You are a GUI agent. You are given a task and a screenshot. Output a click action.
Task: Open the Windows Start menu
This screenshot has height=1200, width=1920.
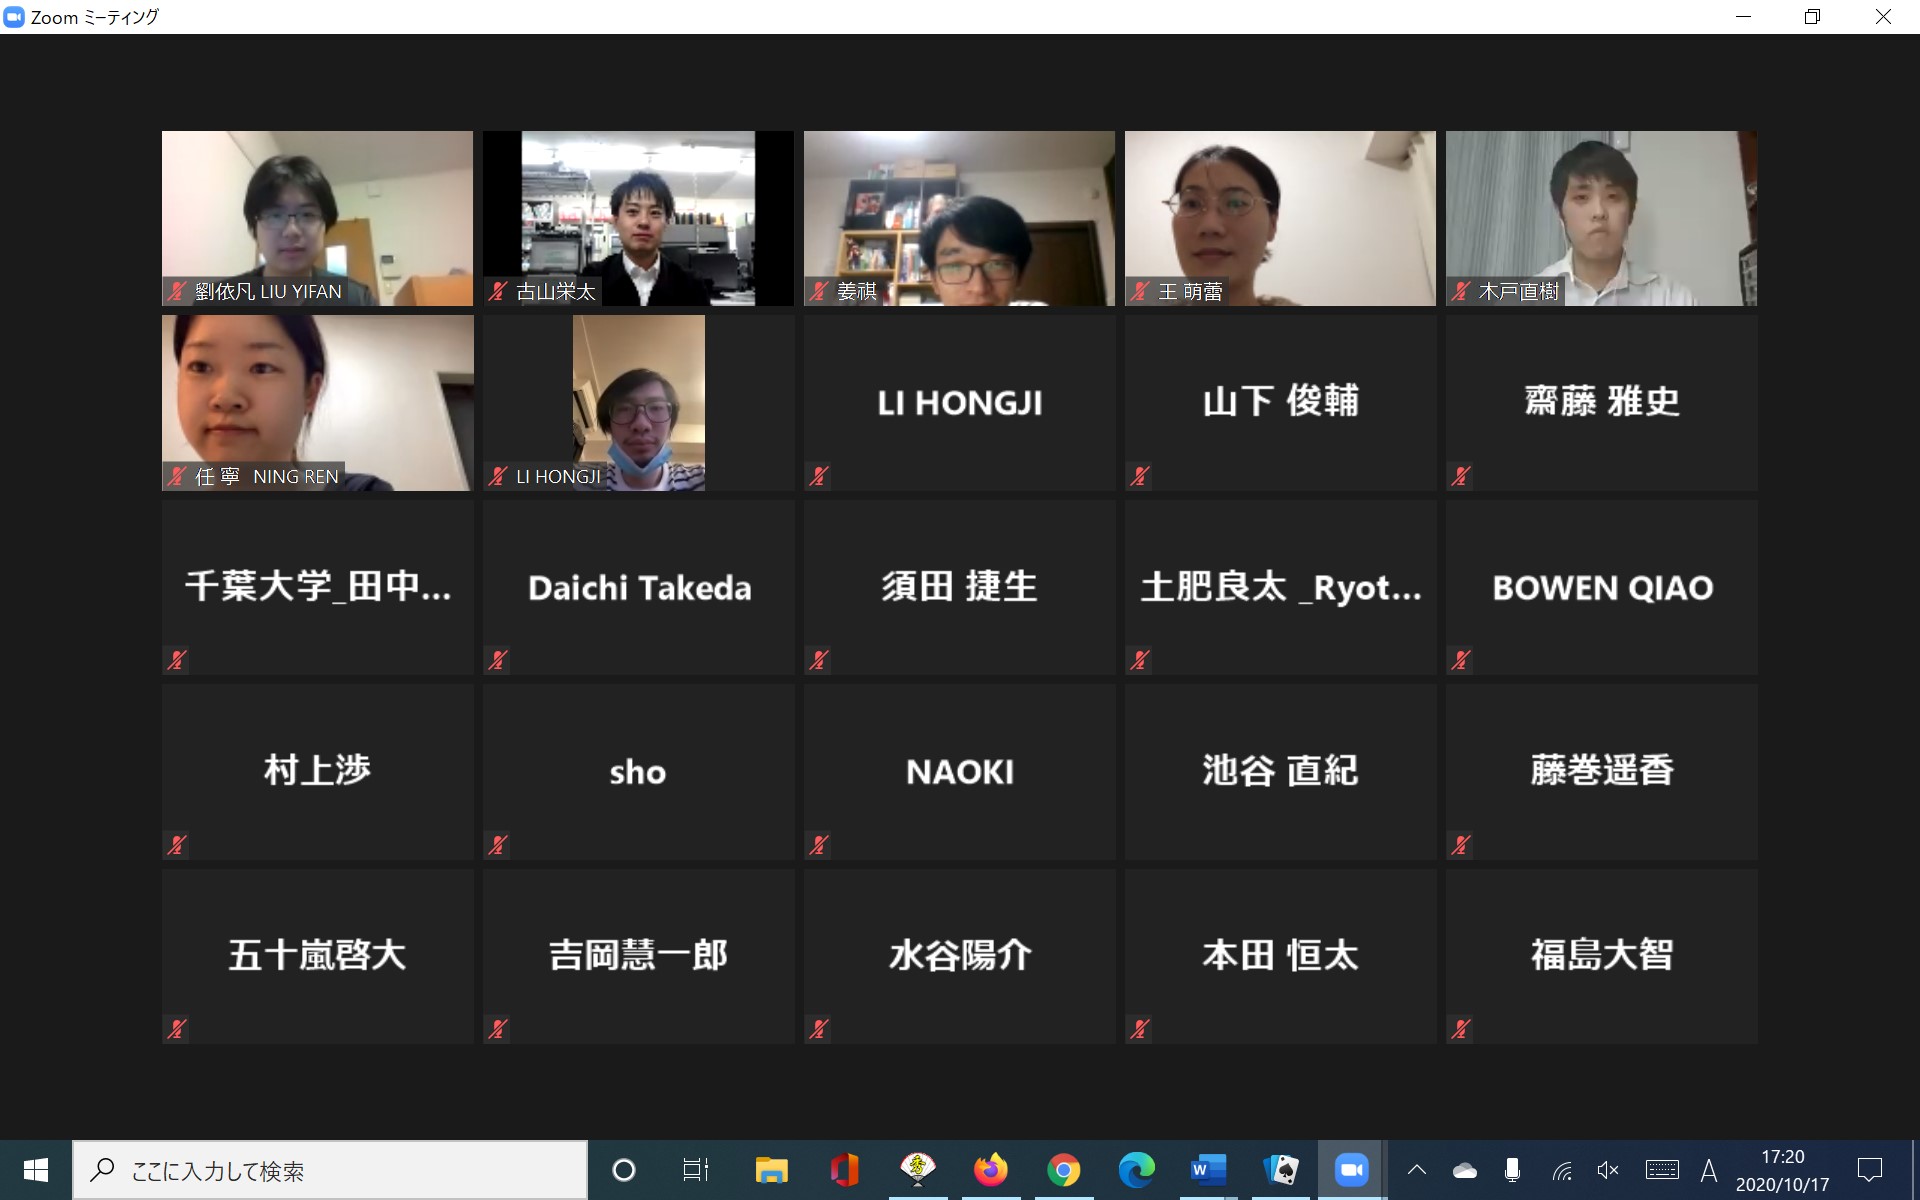(36, 1170)
